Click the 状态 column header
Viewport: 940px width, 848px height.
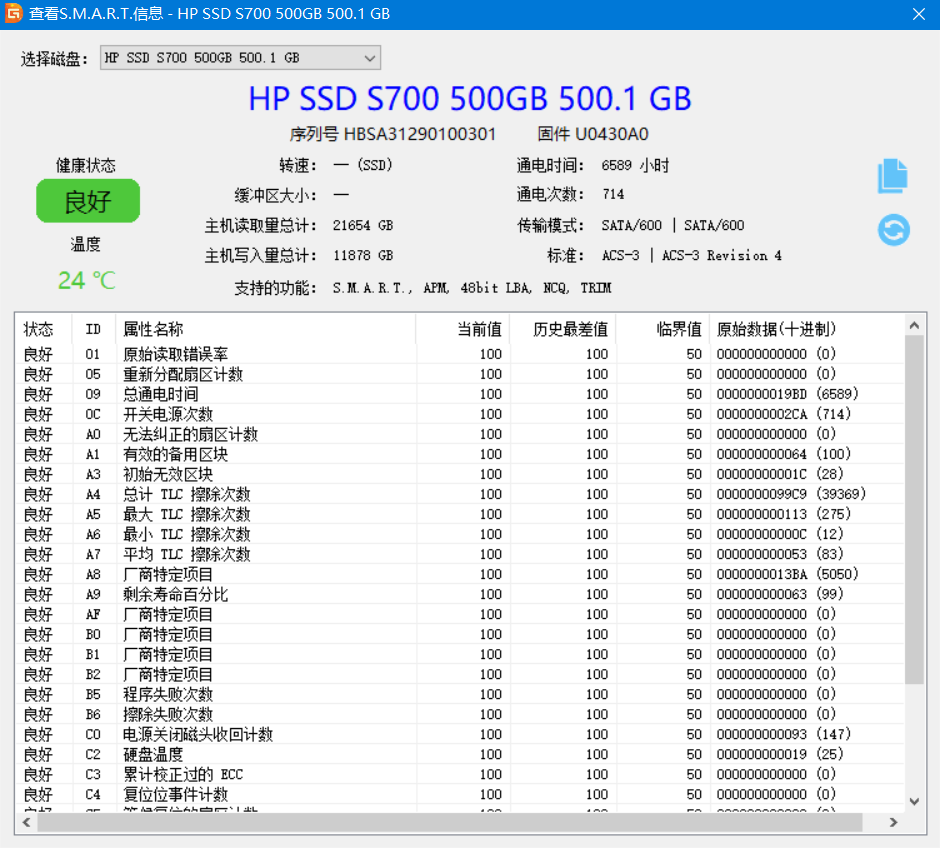(x=42, y=329)
